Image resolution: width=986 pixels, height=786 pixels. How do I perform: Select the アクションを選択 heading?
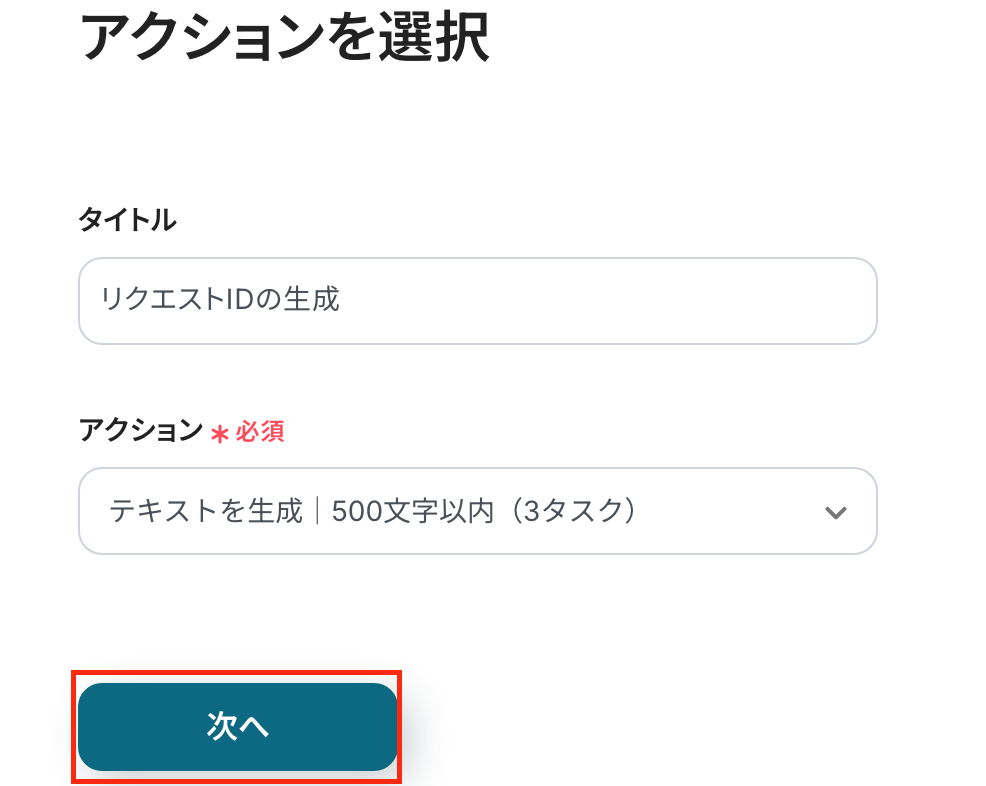[283, 40]
